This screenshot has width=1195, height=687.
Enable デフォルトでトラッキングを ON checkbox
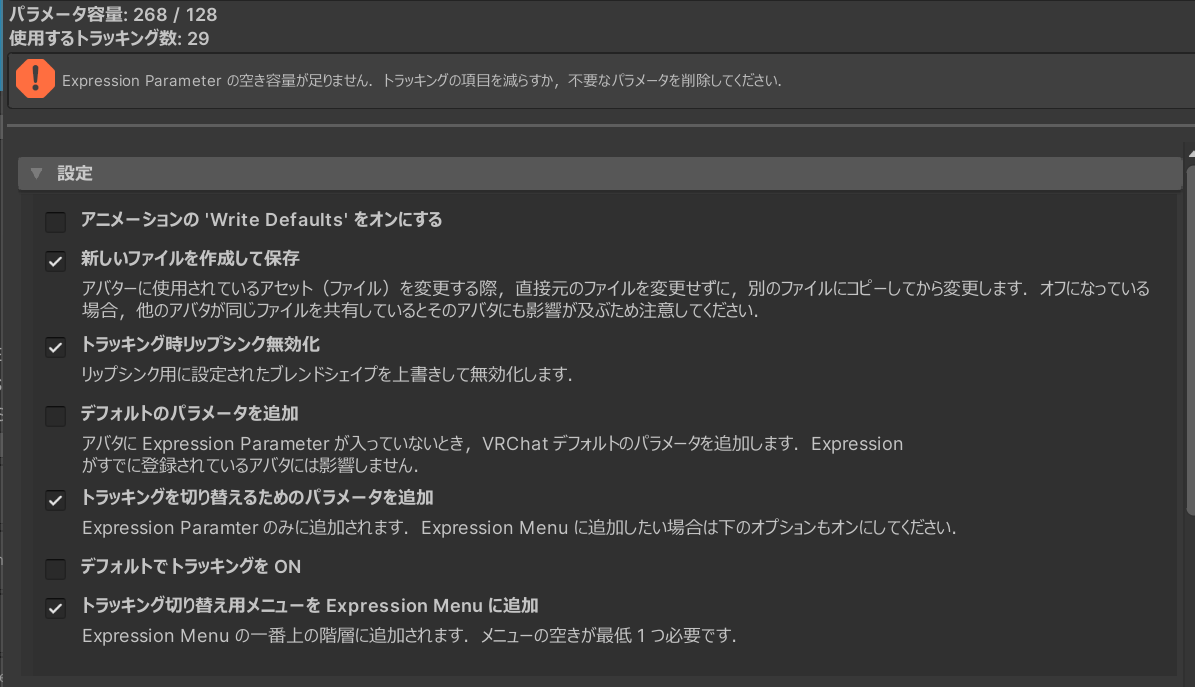point(56,569)
